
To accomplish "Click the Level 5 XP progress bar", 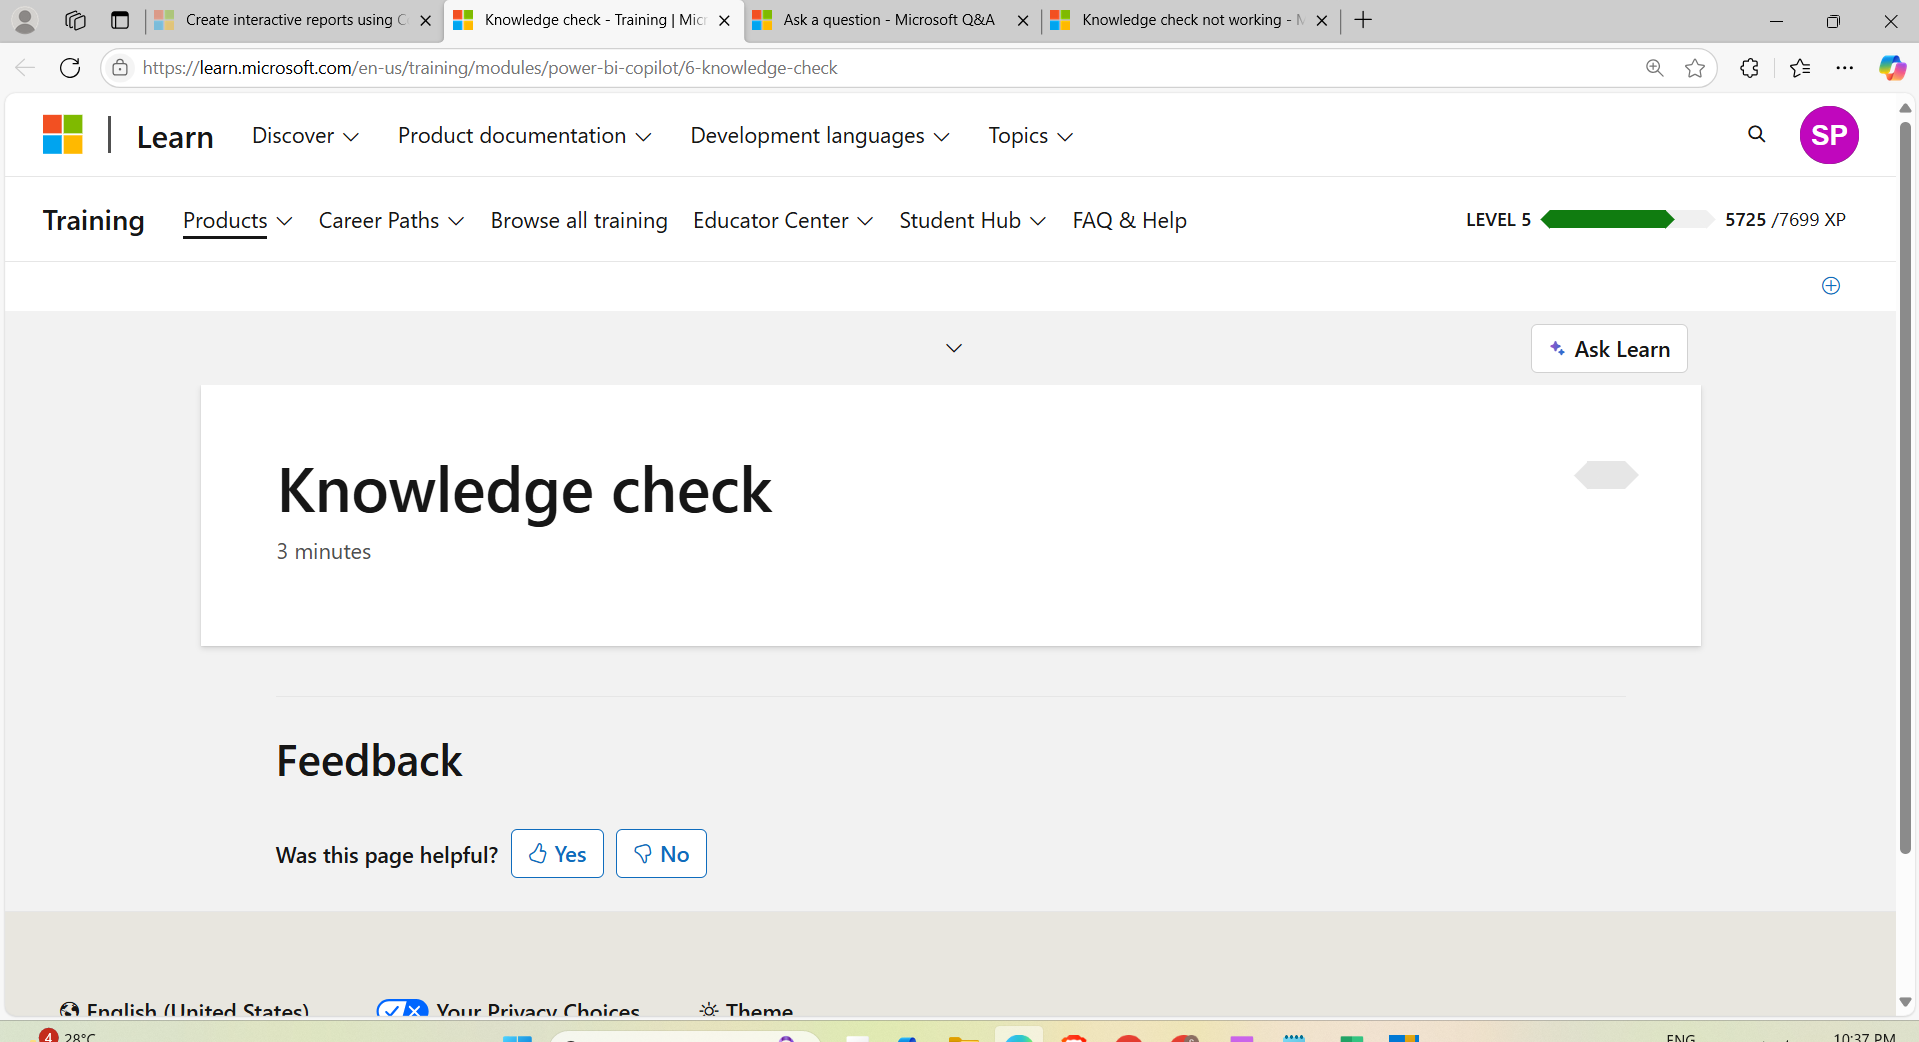I will pyautogui.click(x=1626, y=220).
